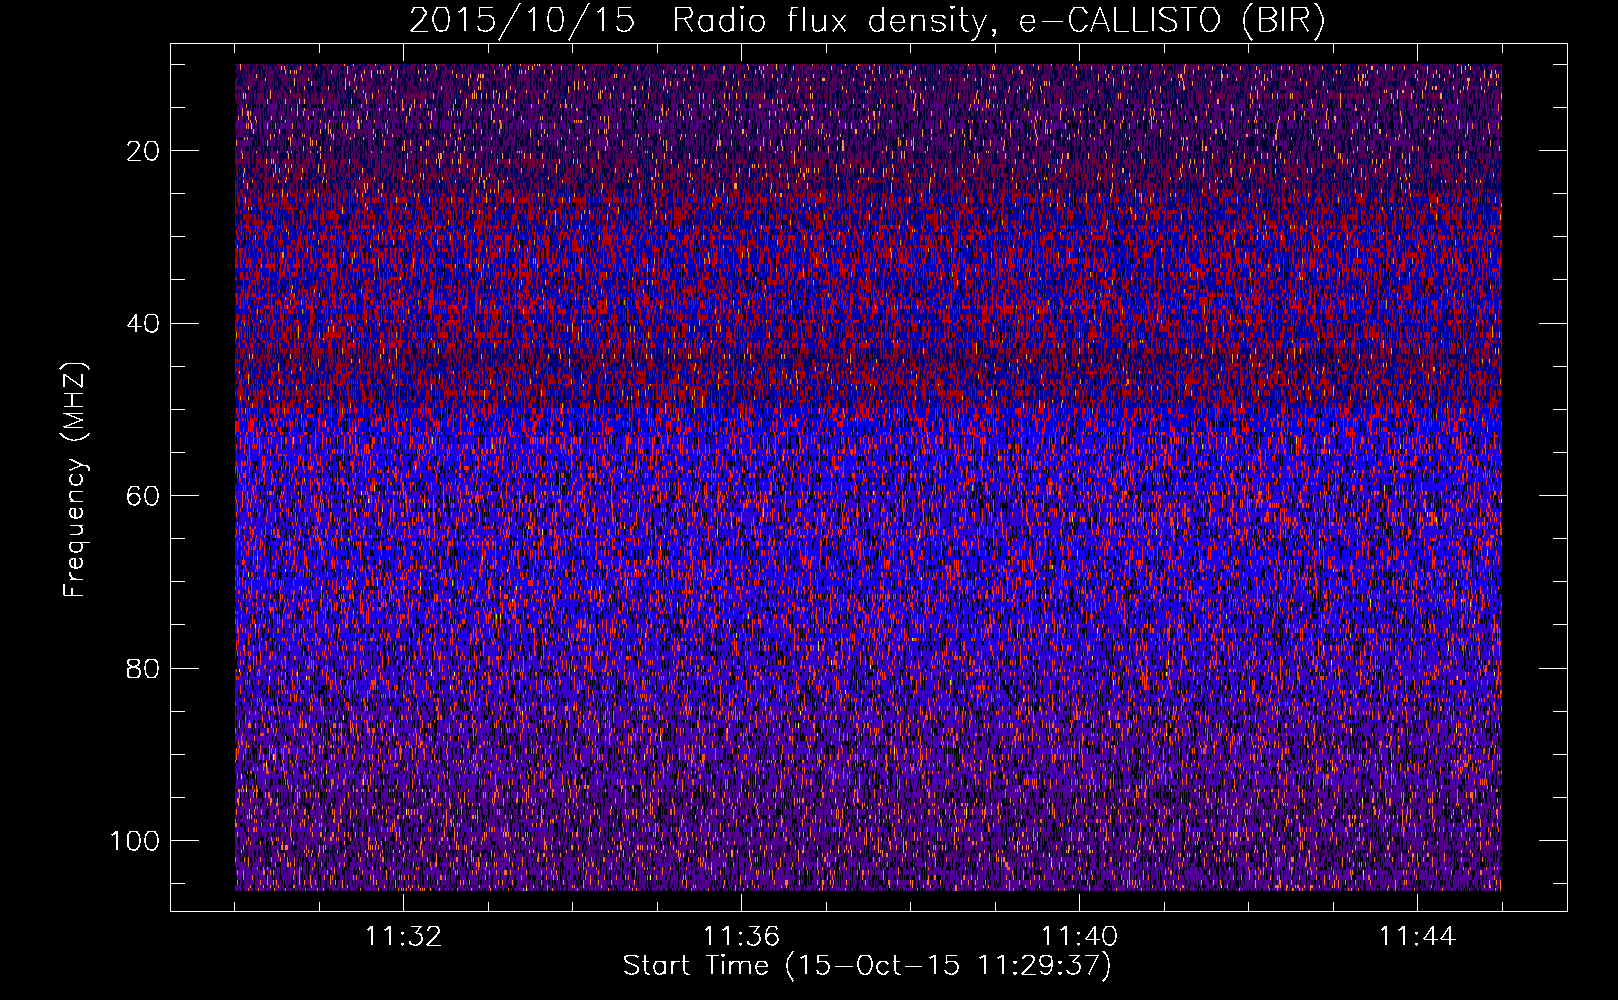
Task: Click the '11:44' time tick label
Action: click(x=1417, y=937)
